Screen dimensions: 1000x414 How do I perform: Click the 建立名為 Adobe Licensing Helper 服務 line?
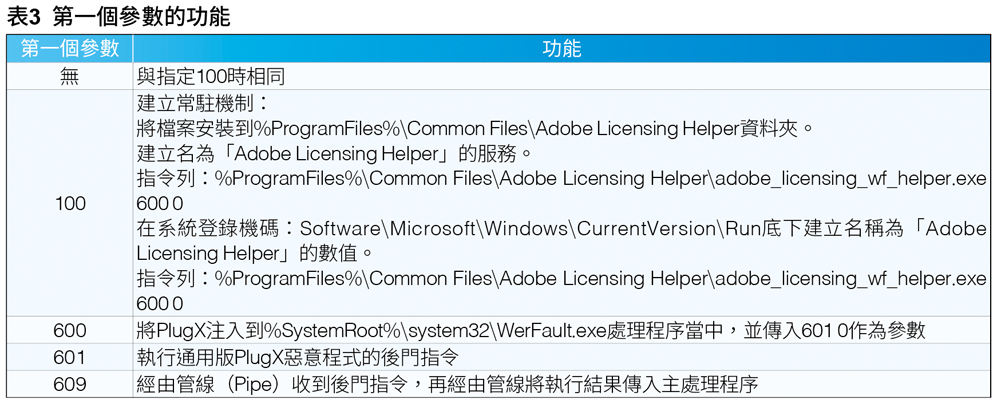coord(334,153)
